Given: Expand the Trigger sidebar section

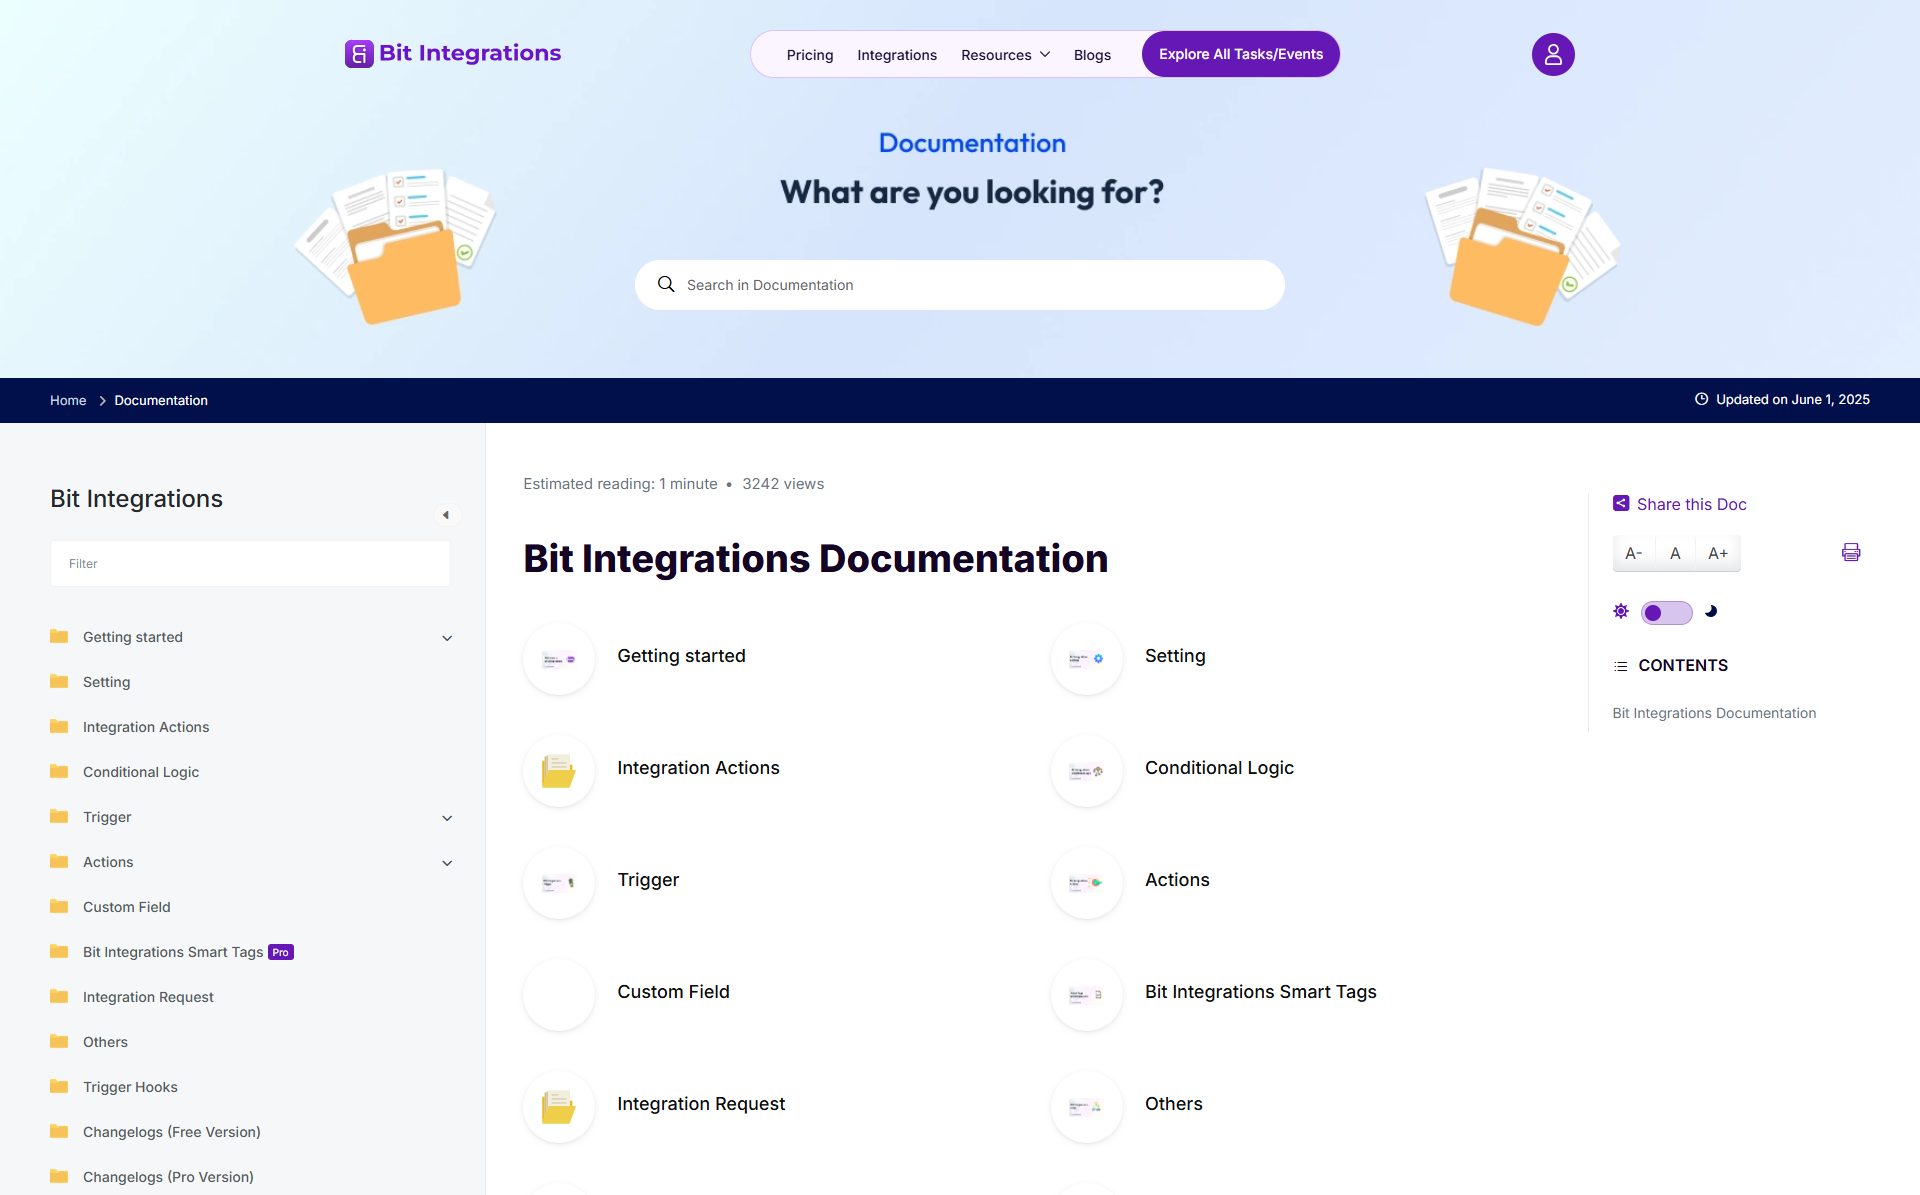Looking at the screenshot, I should (x=447, y=818).
